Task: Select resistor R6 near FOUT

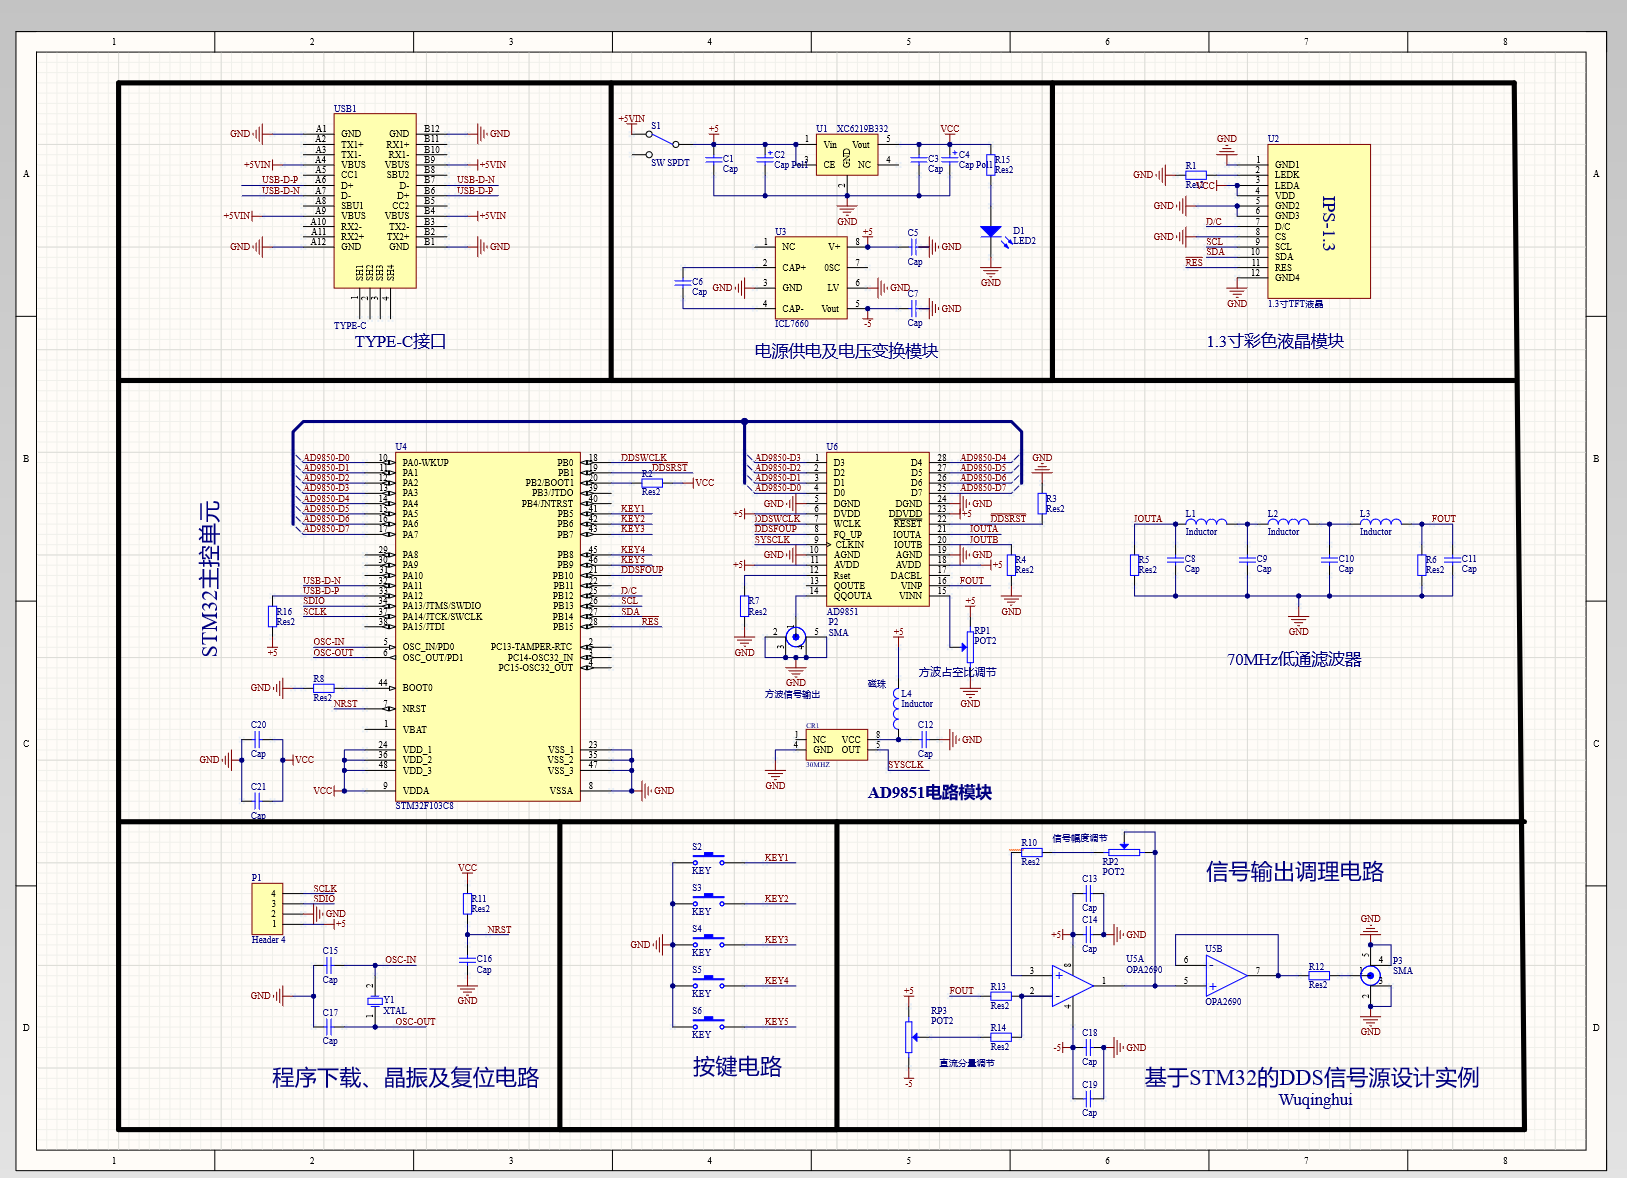Action: click(x=1422, y=565)
